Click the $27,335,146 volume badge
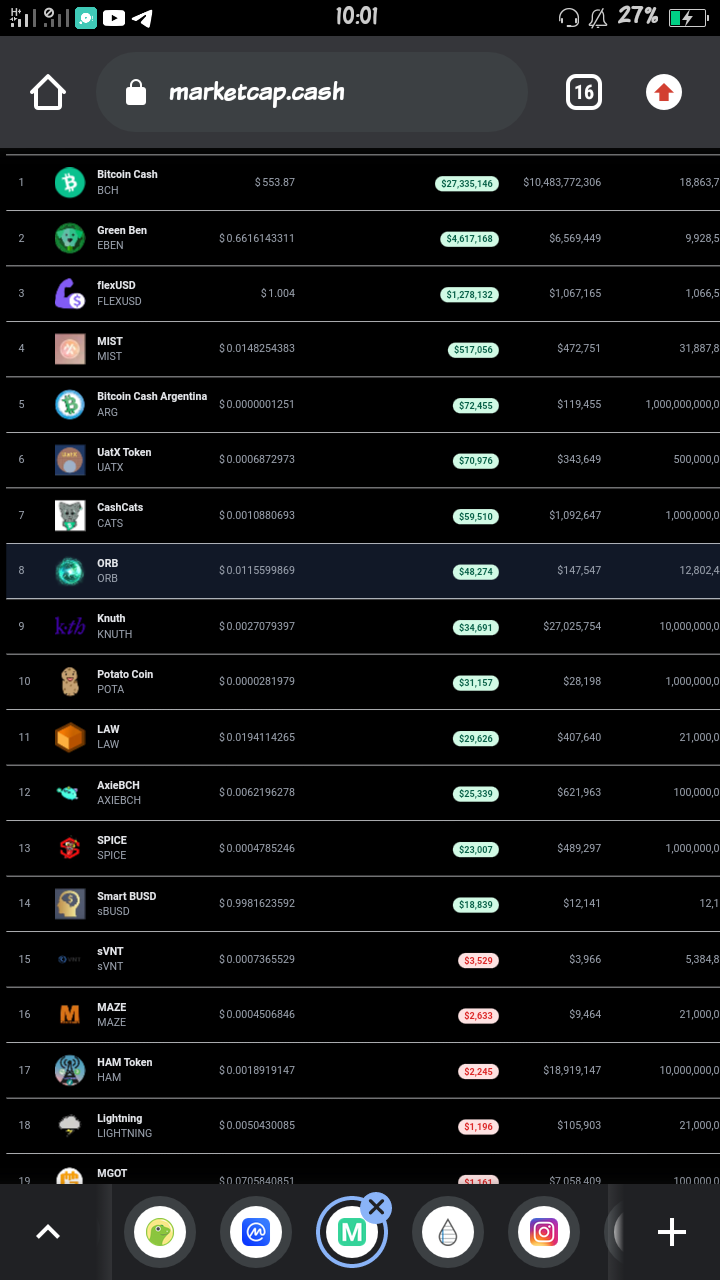The width and height of the screenshot is (720, 1280). click(x=467, y=183)
